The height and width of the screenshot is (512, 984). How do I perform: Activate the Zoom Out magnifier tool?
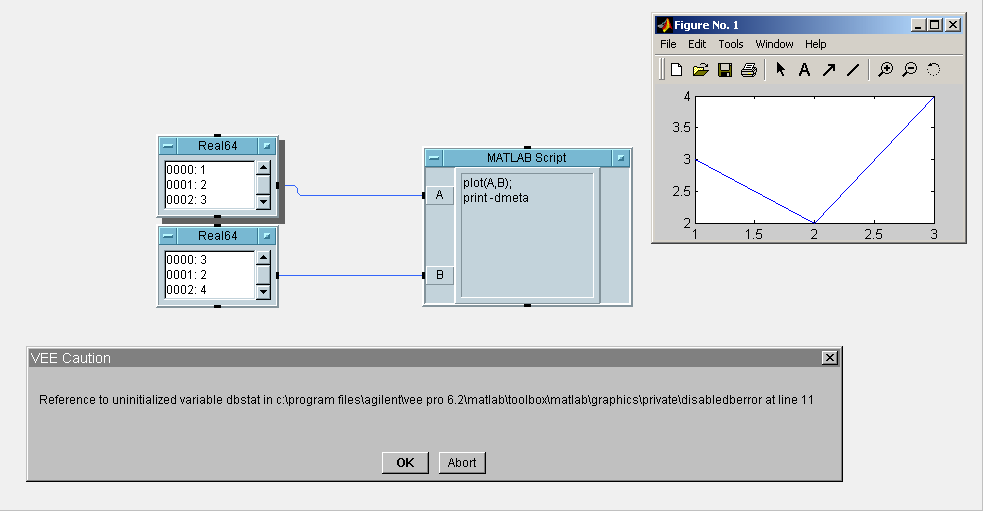tap(909, 70)
